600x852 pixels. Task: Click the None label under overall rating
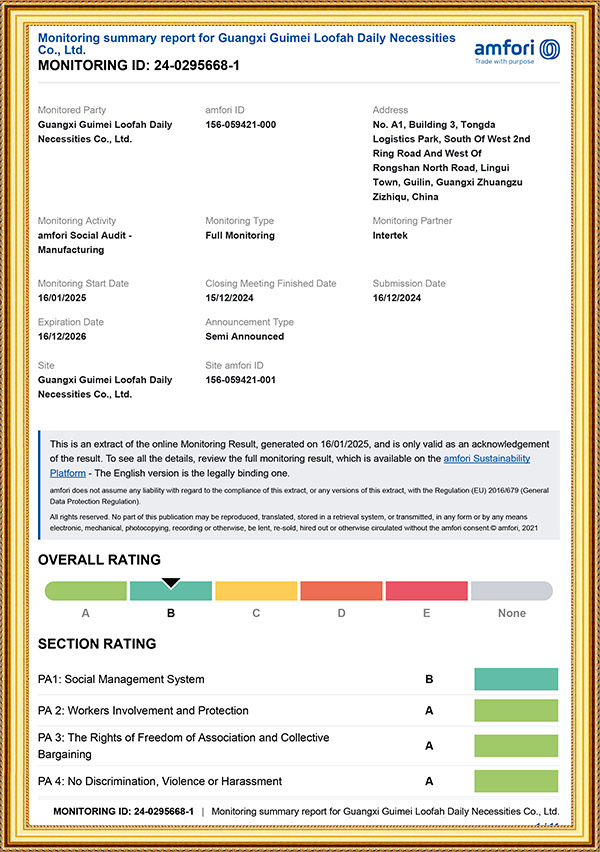coord(512,613)
